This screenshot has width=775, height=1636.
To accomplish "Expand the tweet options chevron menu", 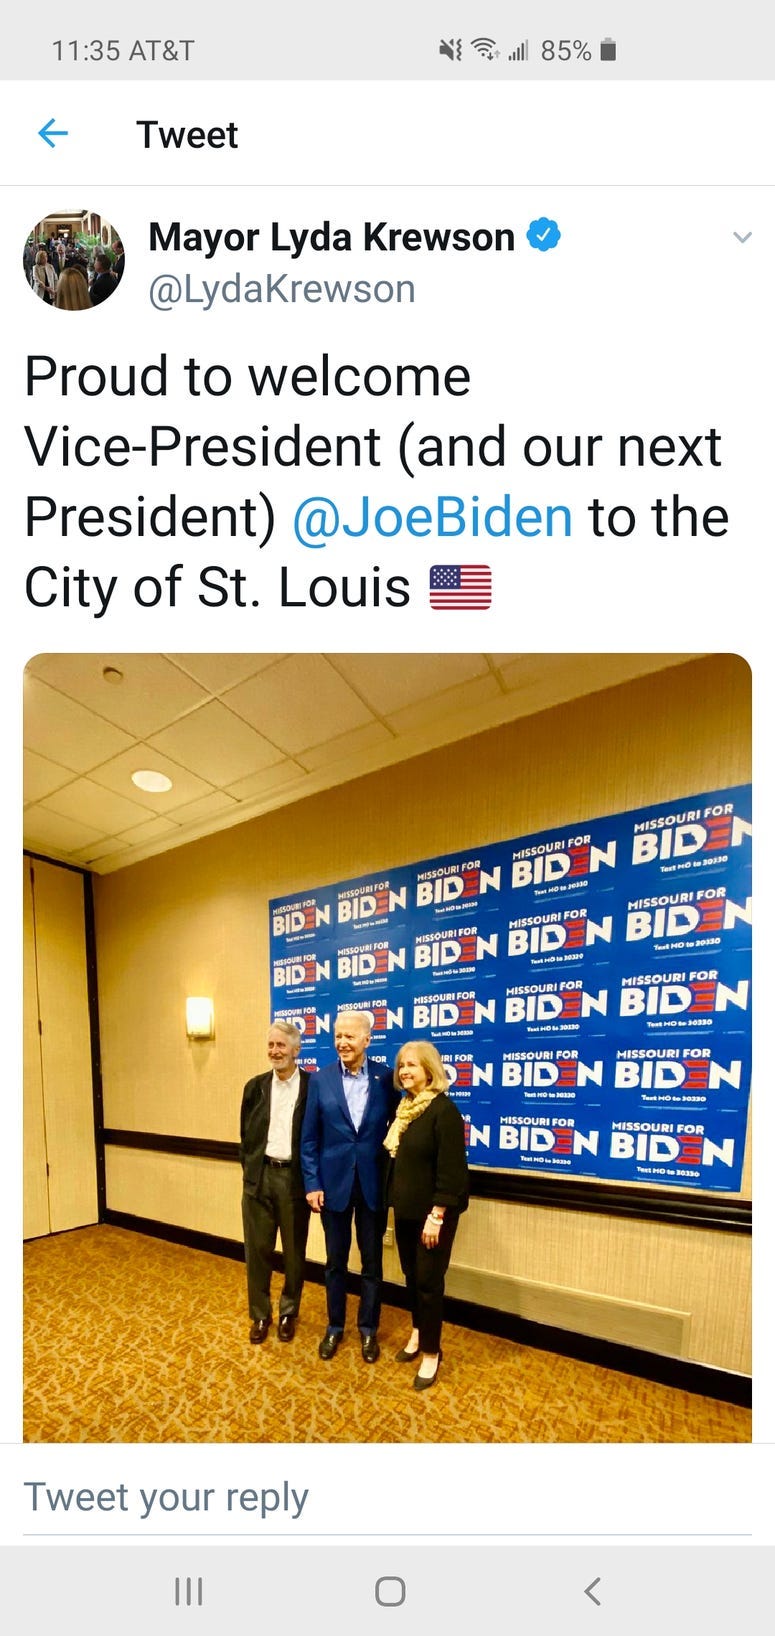I will pyautogui.click(x=741, y=237).
